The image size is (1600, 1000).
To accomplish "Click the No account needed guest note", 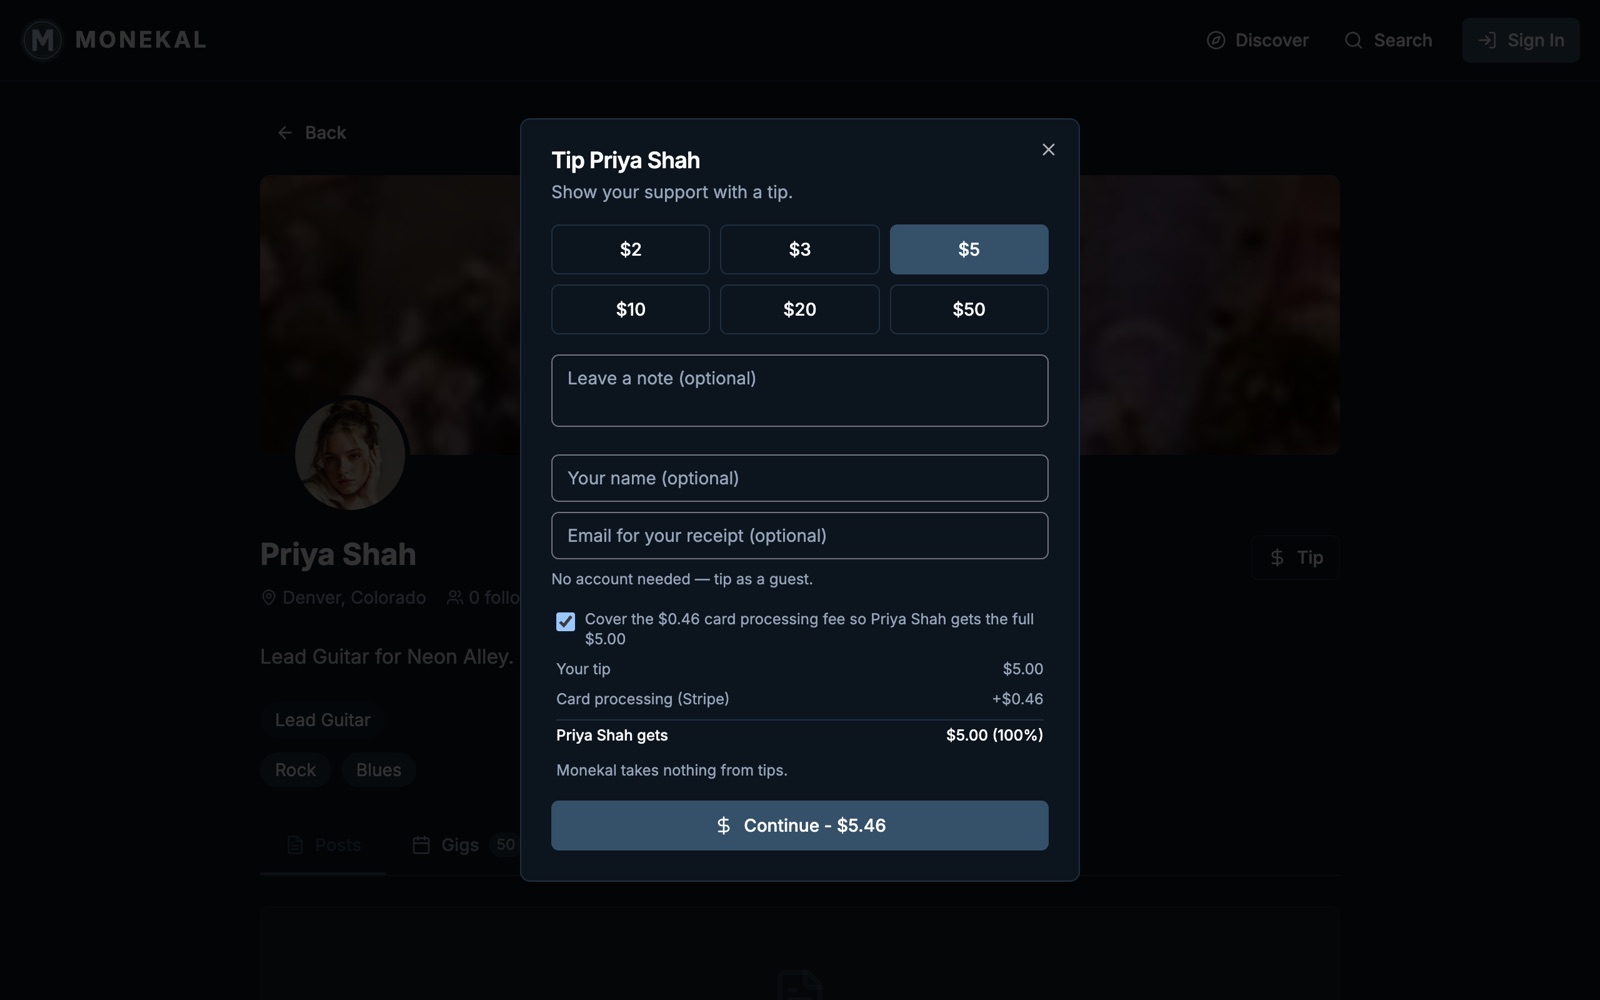I will [x=682, y=579].
